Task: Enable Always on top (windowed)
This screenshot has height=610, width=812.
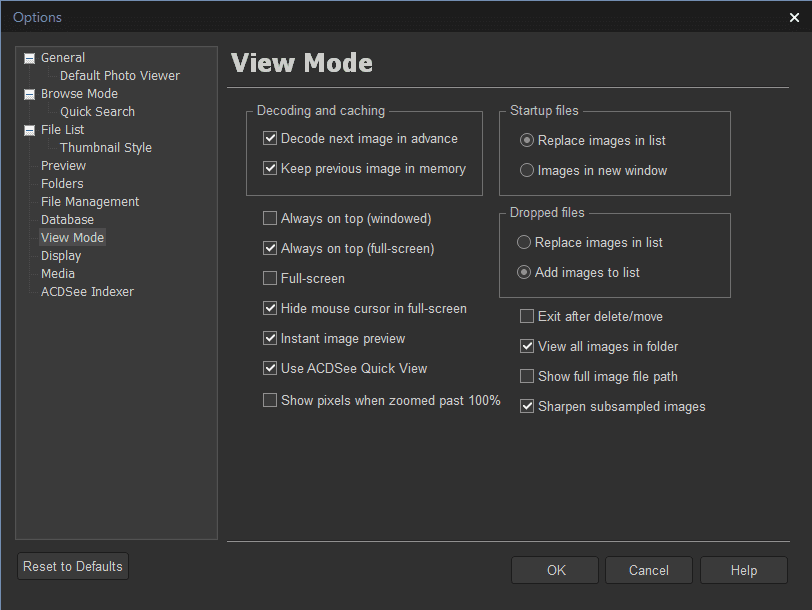Action: pos(270,218)
